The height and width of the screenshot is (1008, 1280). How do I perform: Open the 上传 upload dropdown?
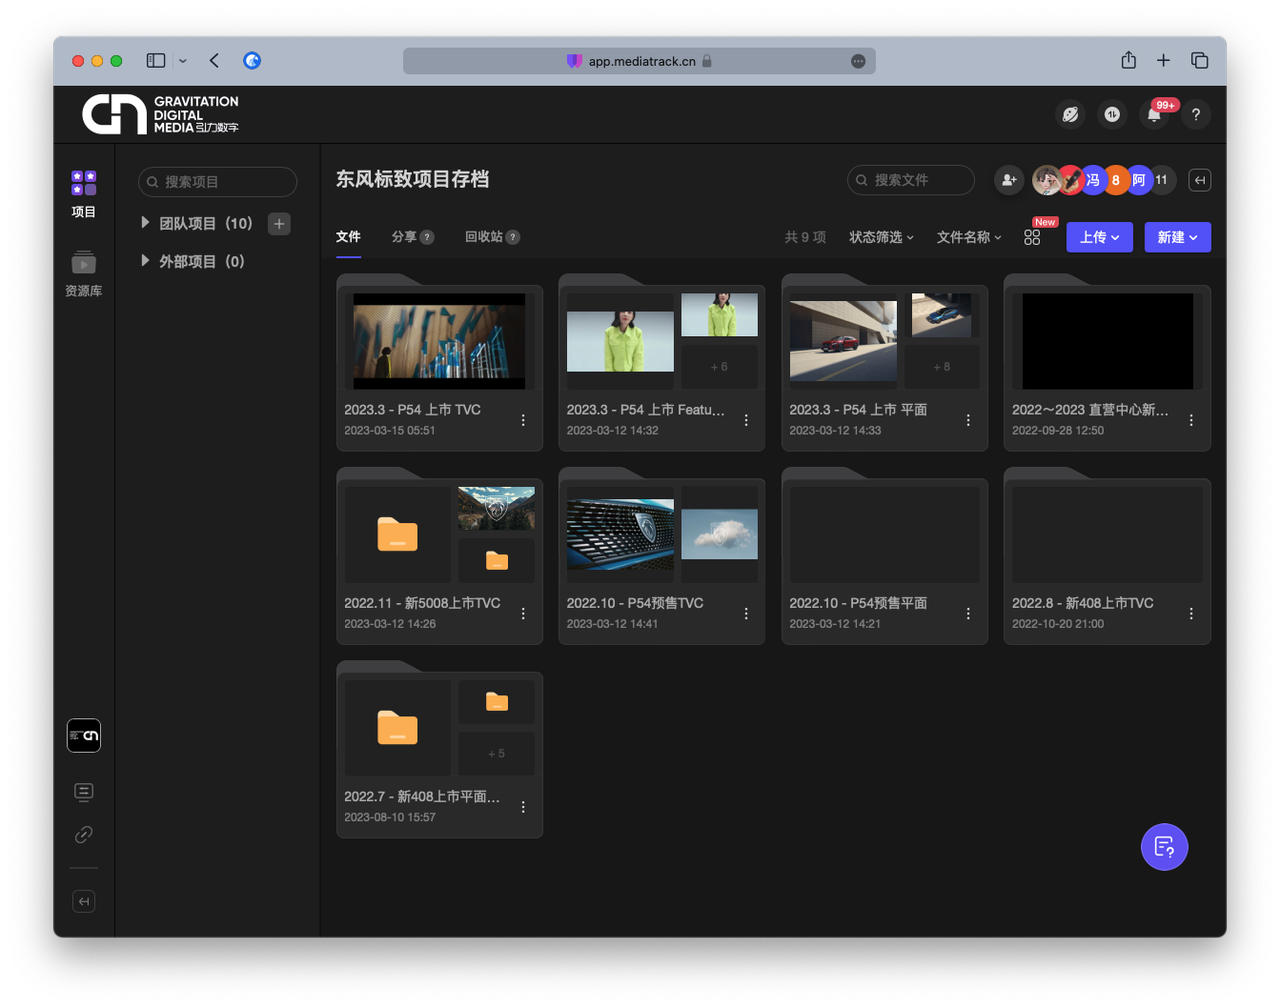[x=1099, y=237]
